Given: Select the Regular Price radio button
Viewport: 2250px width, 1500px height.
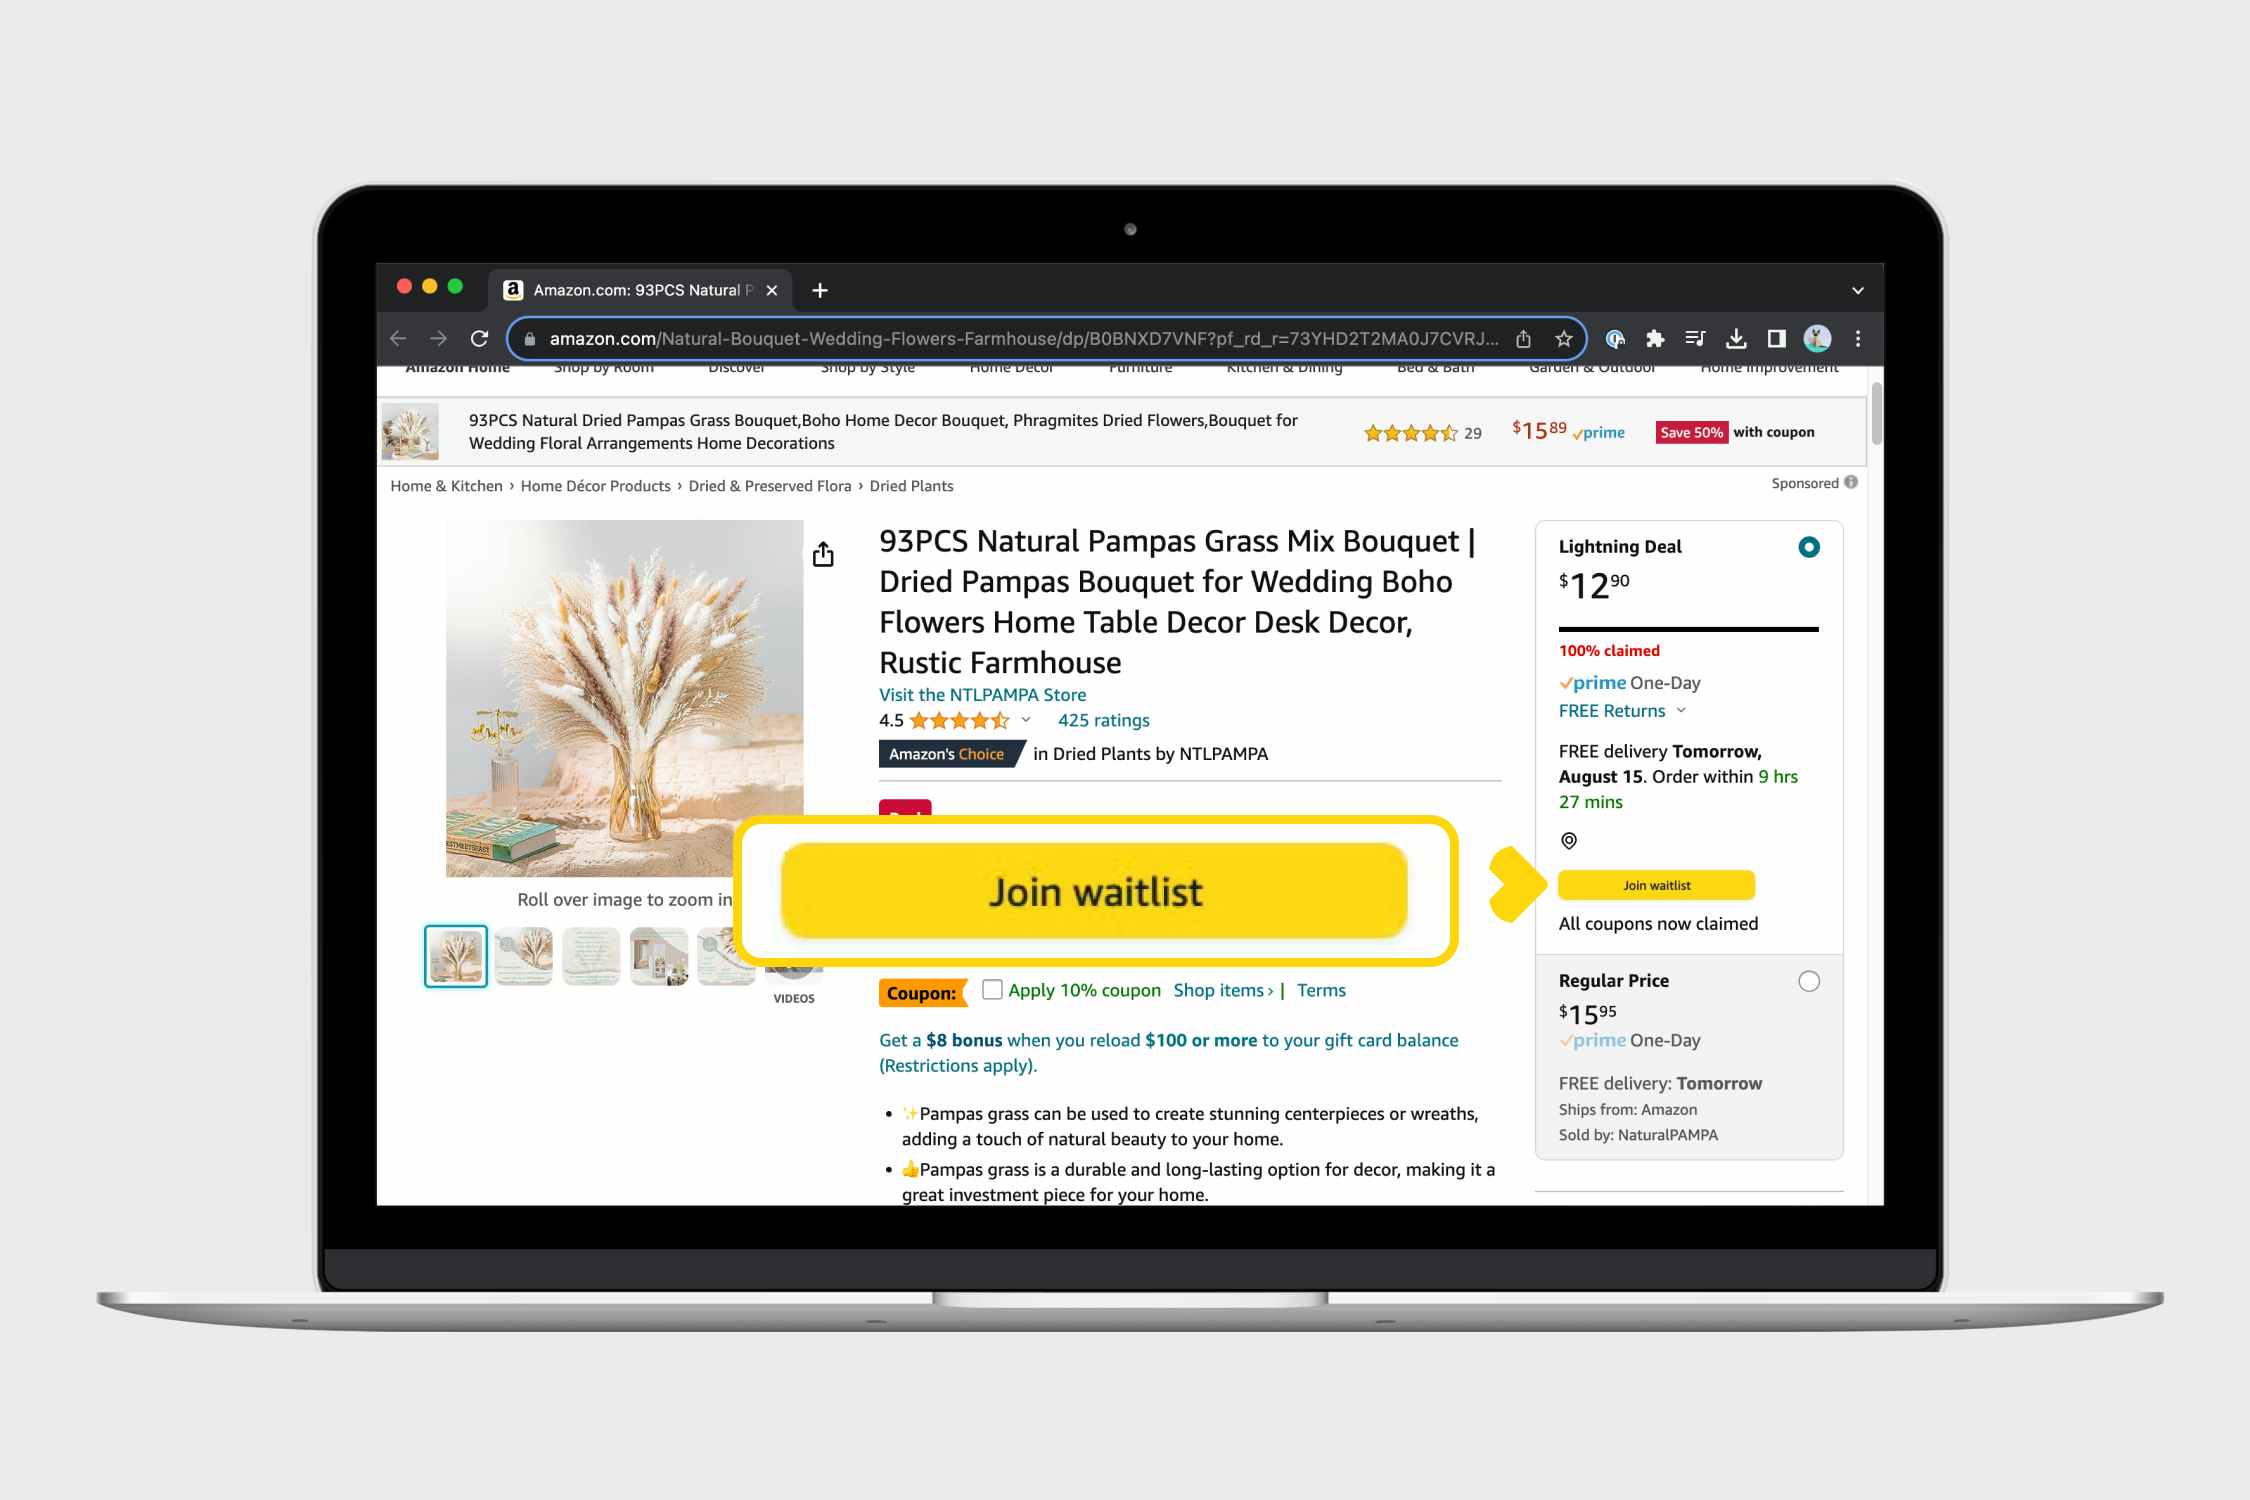Looking at the screenshot, I should (1809, 981).
